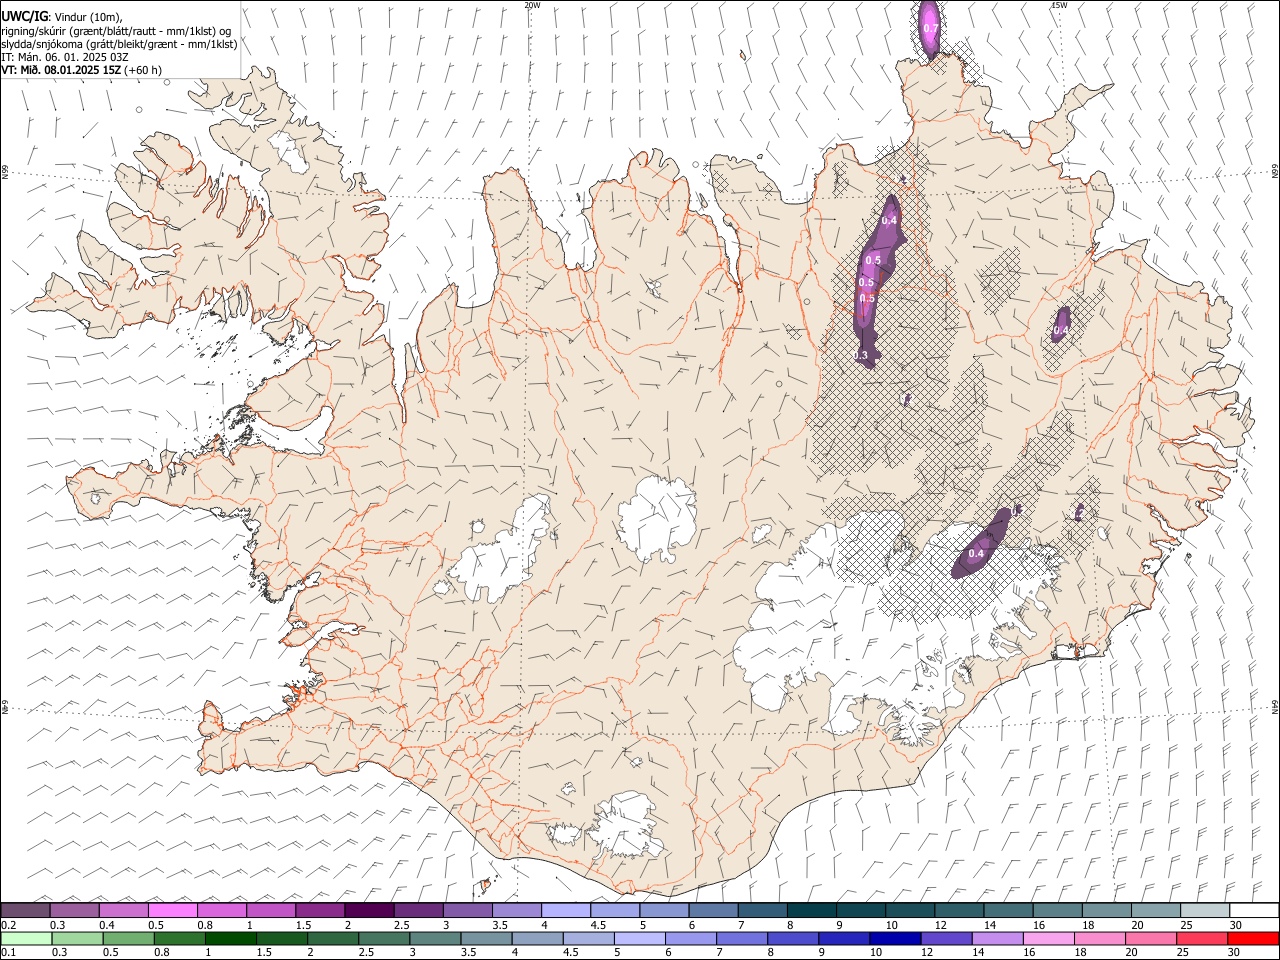The image size is (1280, 960).
Task: Click the UWC/IG heading in the title box
Action: coord(24,16)
